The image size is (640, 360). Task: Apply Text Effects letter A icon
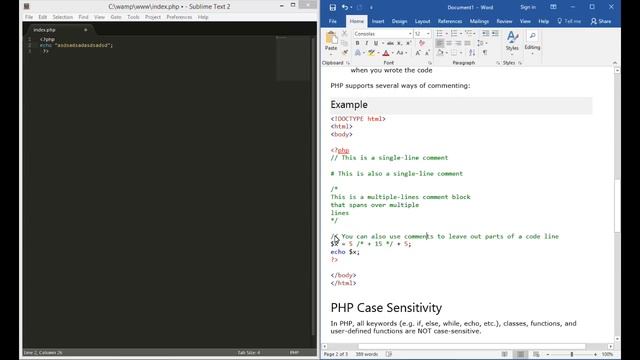pos(358,53)
